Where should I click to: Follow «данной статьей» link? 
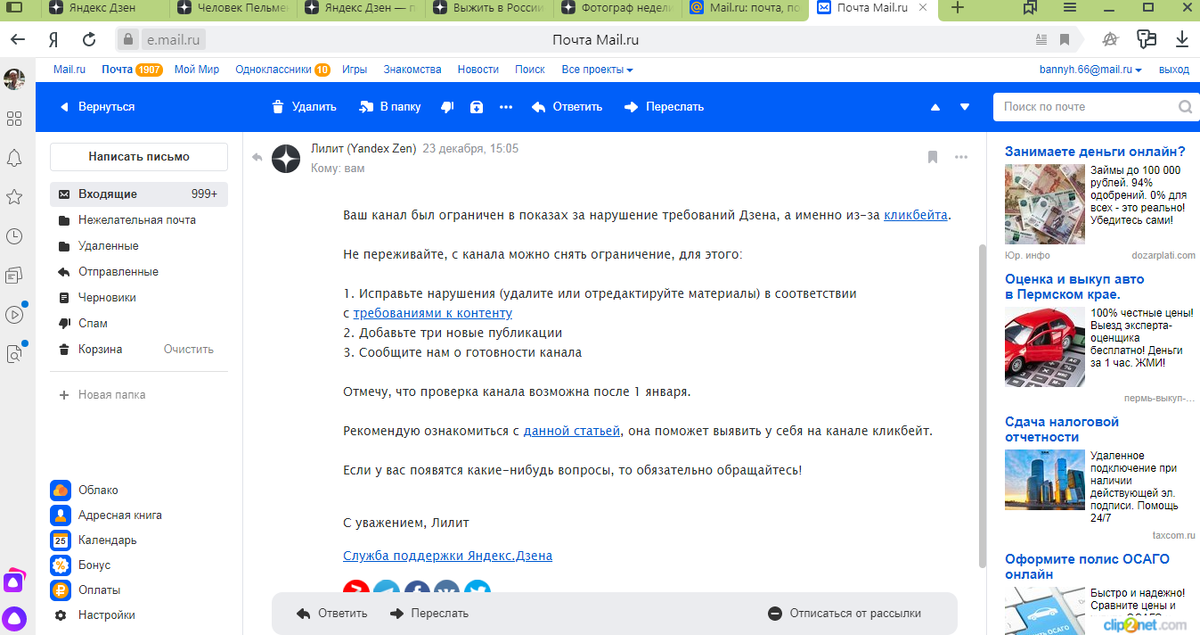572,431
